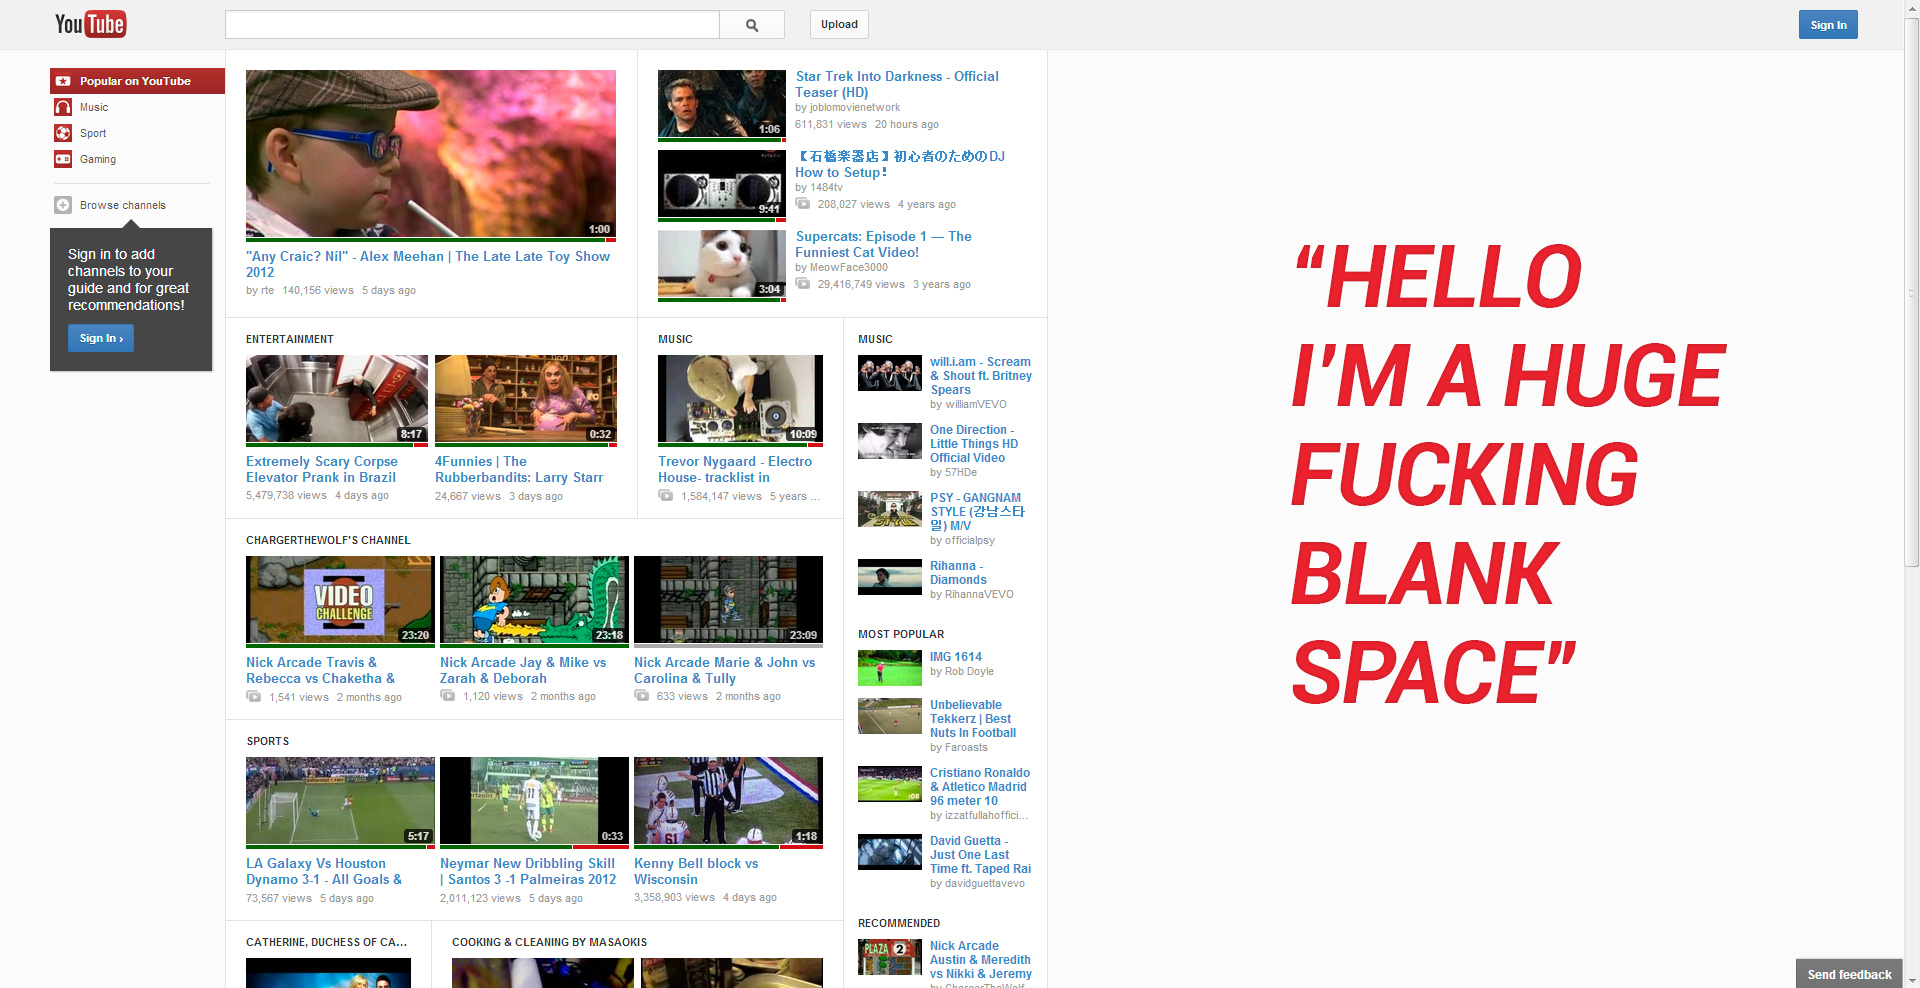This screenshot has width=1920, height=988.
Task: Open the PSY Gangnam Style thumbnail
Action: click(x=890, y=509)
